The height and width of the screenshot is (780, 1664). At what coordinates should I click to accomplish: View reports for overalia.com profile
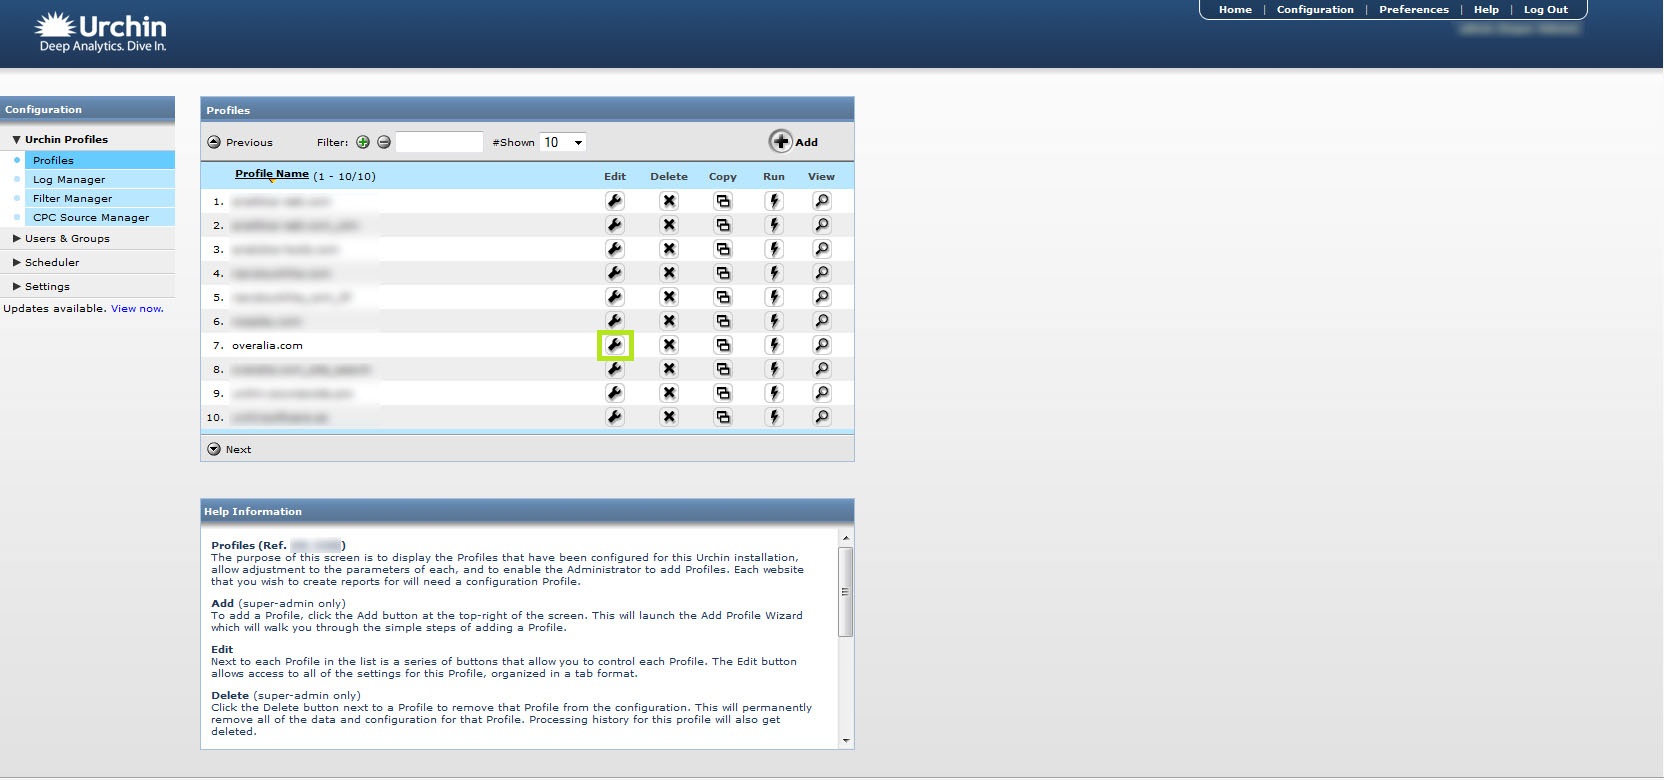pyautogui.click(x=821, y=345)
